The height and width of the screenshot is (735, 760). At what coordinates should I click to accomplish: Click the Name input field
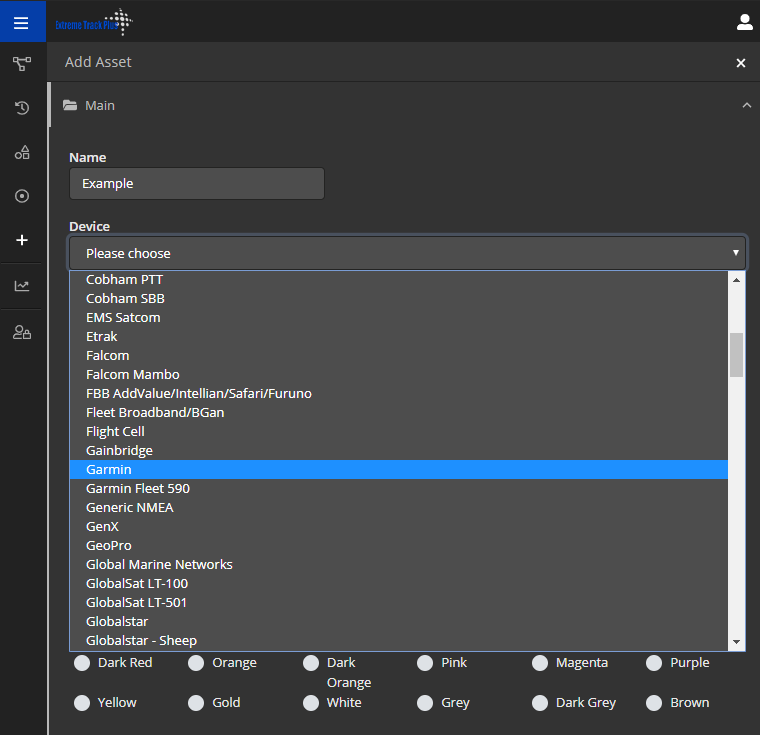(x=197, y=184)
